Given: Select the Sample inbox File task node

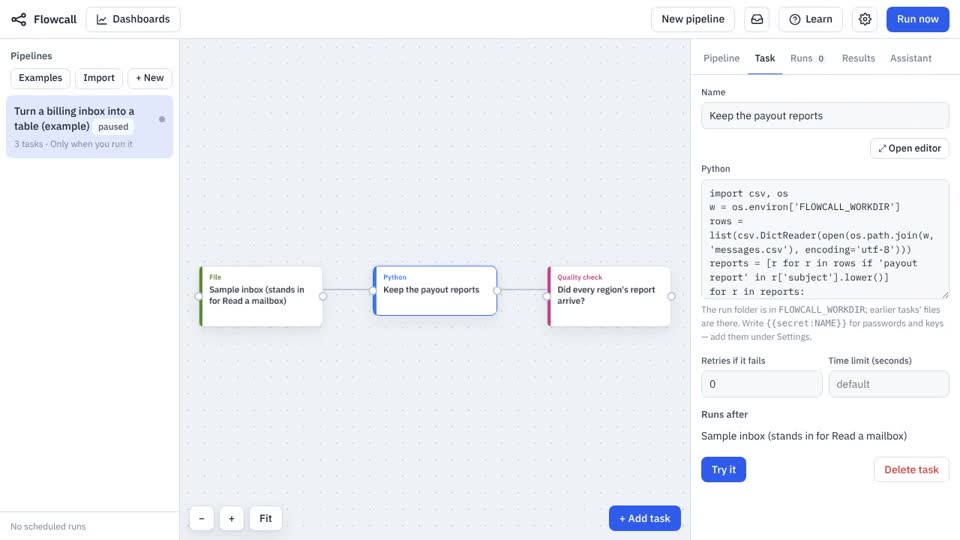Looking at the screenshot, I should (x=261, y=296).
